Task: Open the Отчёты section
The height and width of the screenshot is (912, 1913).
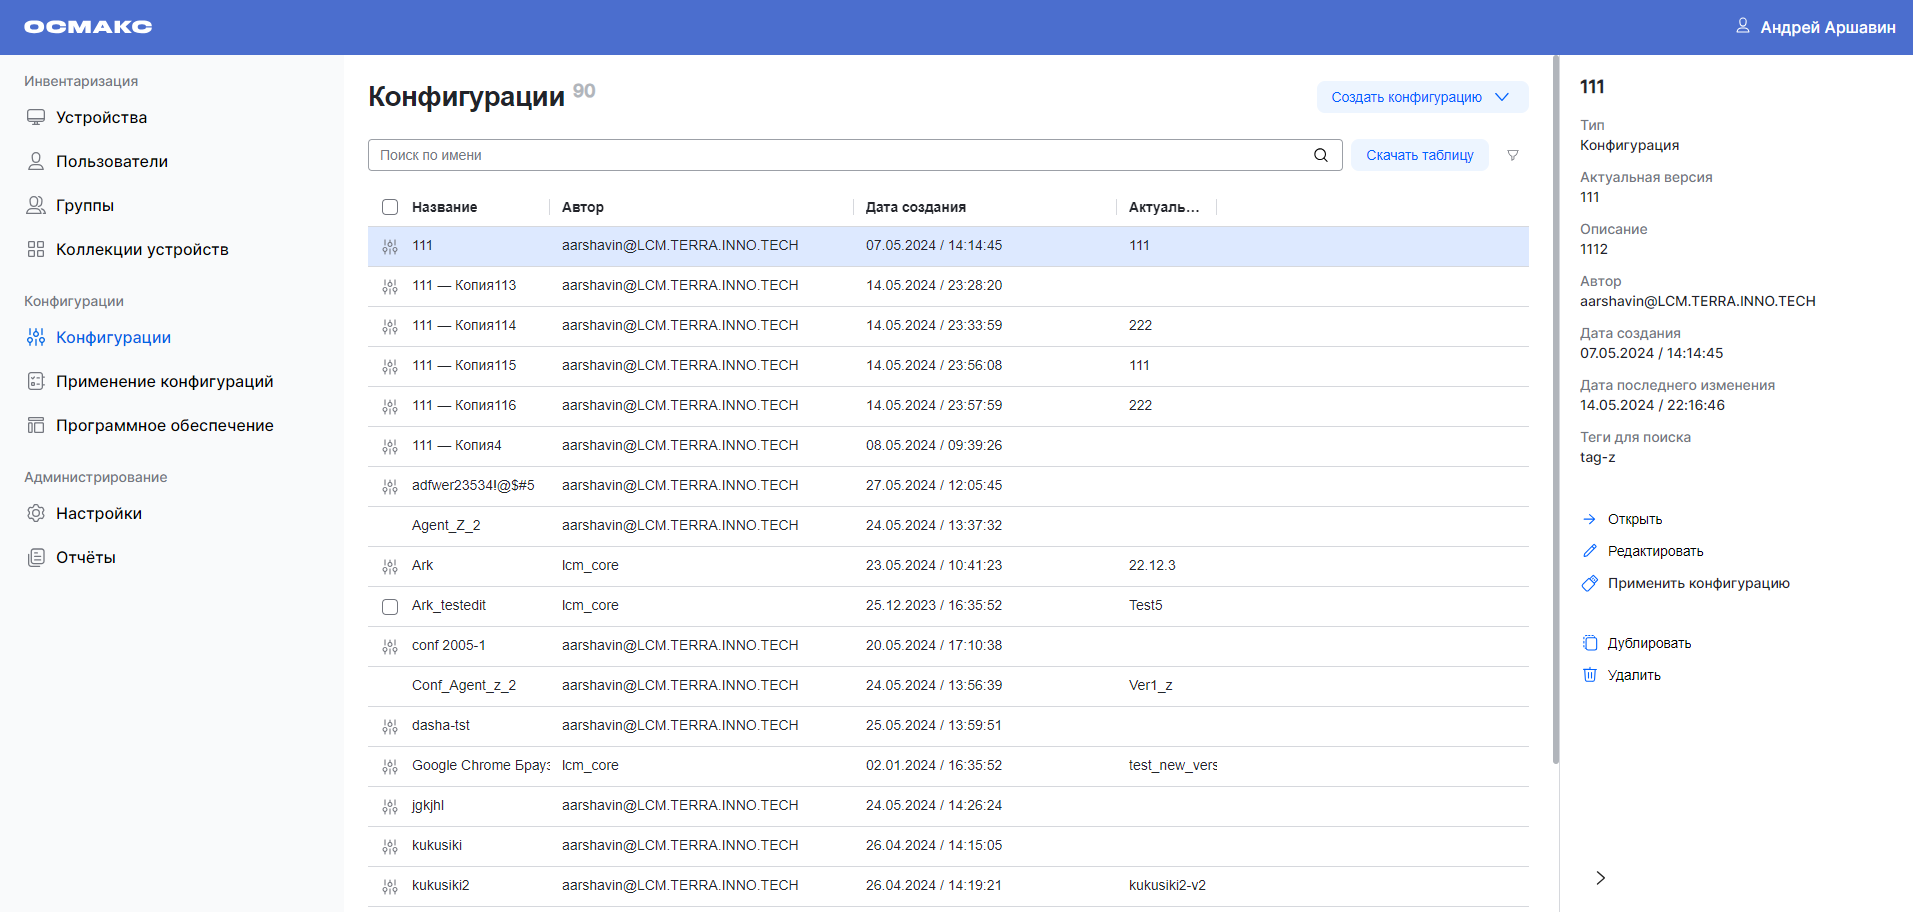Action: pyautogui.click(x=87, y=557)
